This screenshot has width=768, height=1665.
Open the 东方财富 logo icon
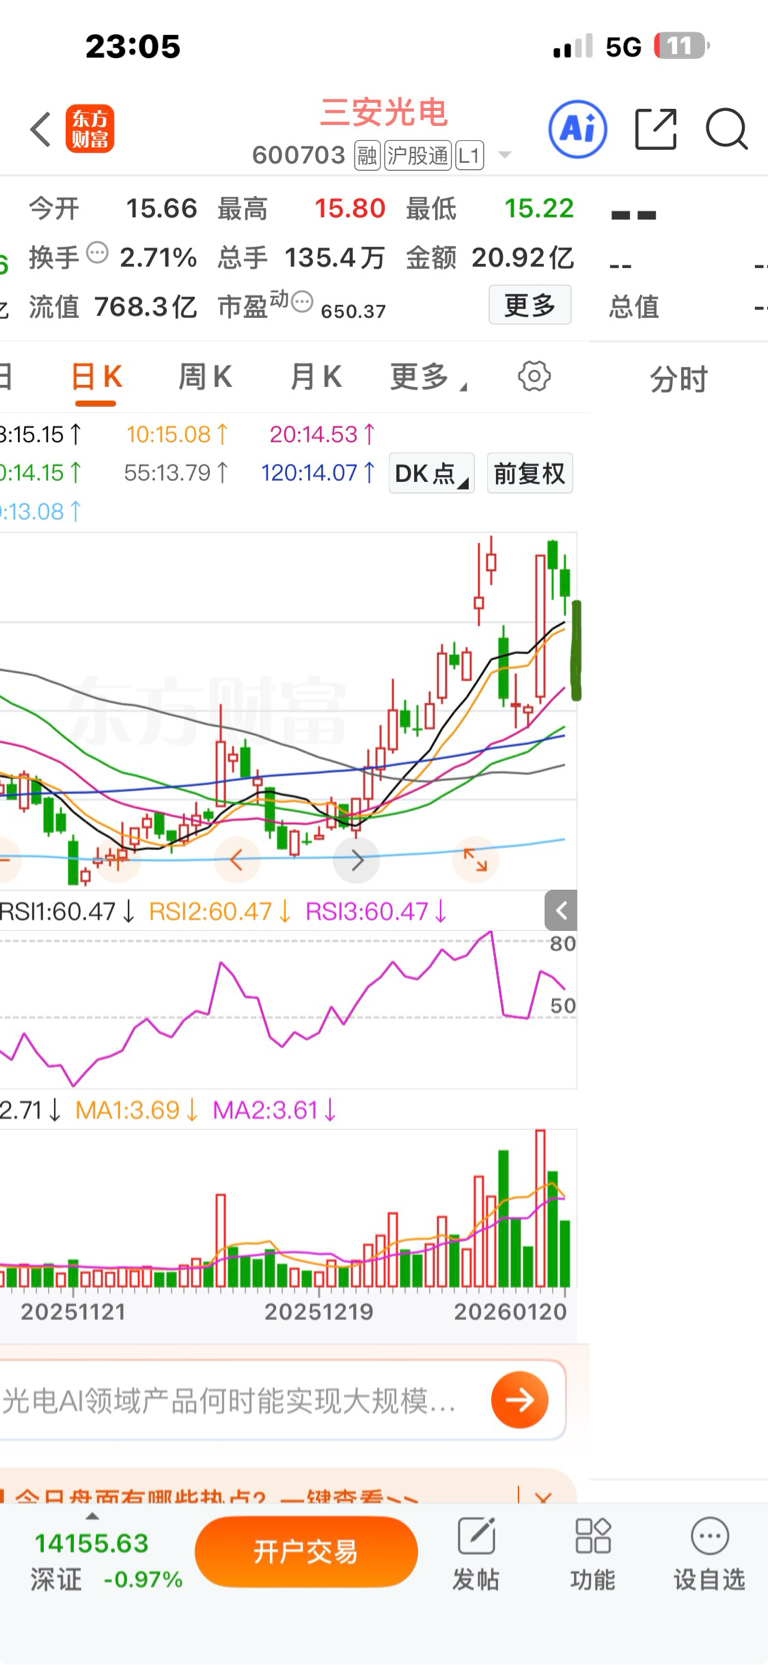[x=90, y=129]
